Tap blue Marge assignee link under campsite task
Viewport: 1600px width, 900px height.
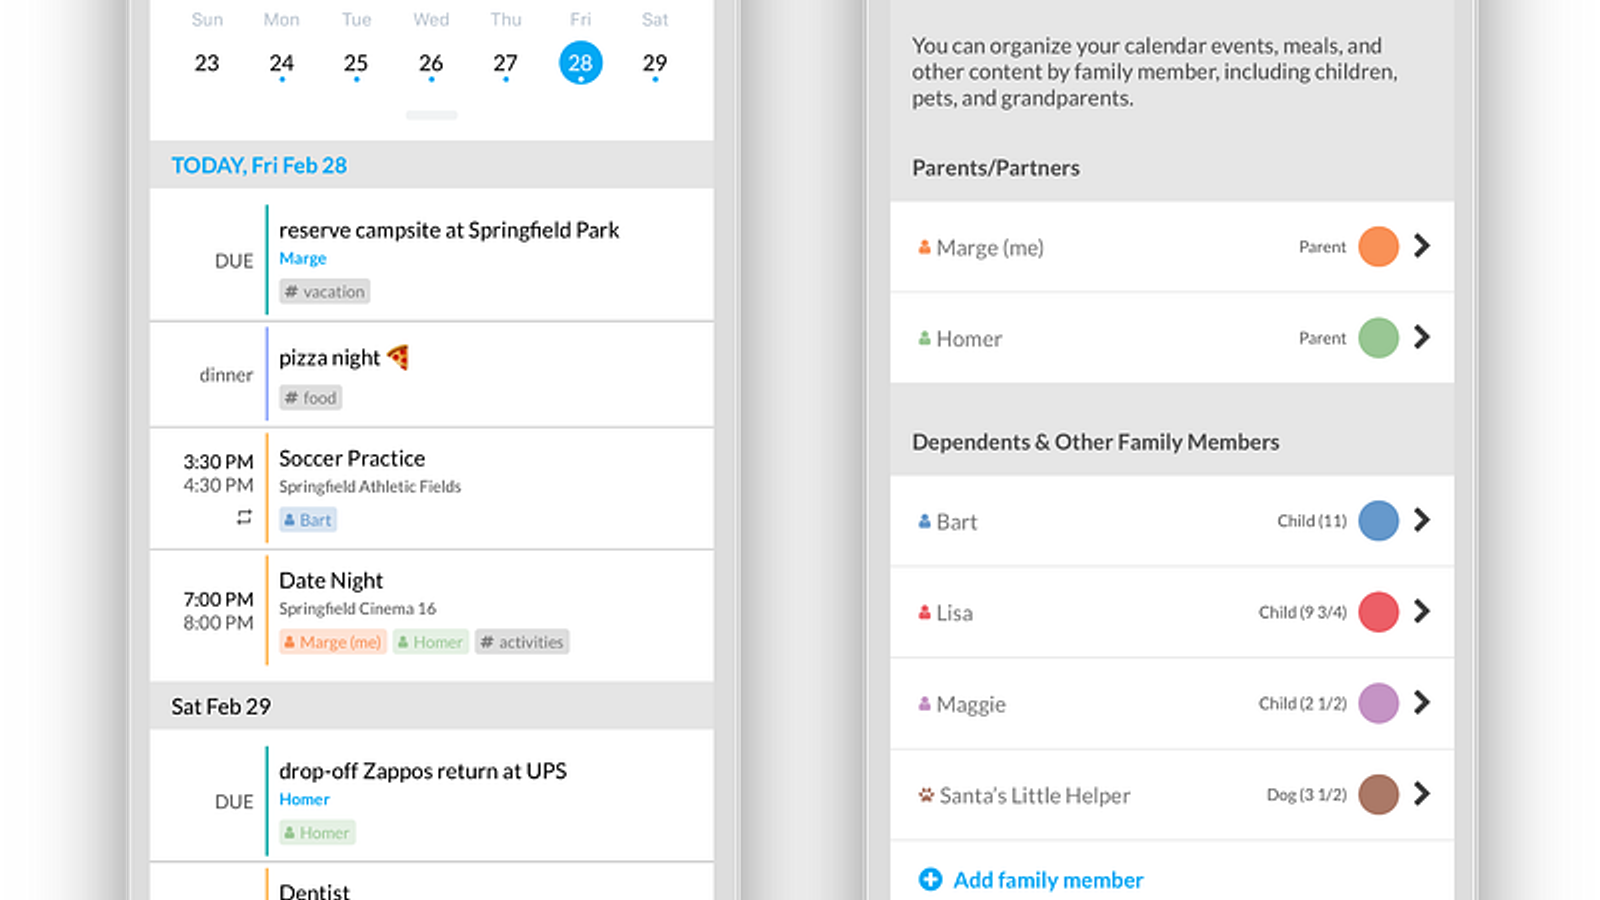coord(303,258)
